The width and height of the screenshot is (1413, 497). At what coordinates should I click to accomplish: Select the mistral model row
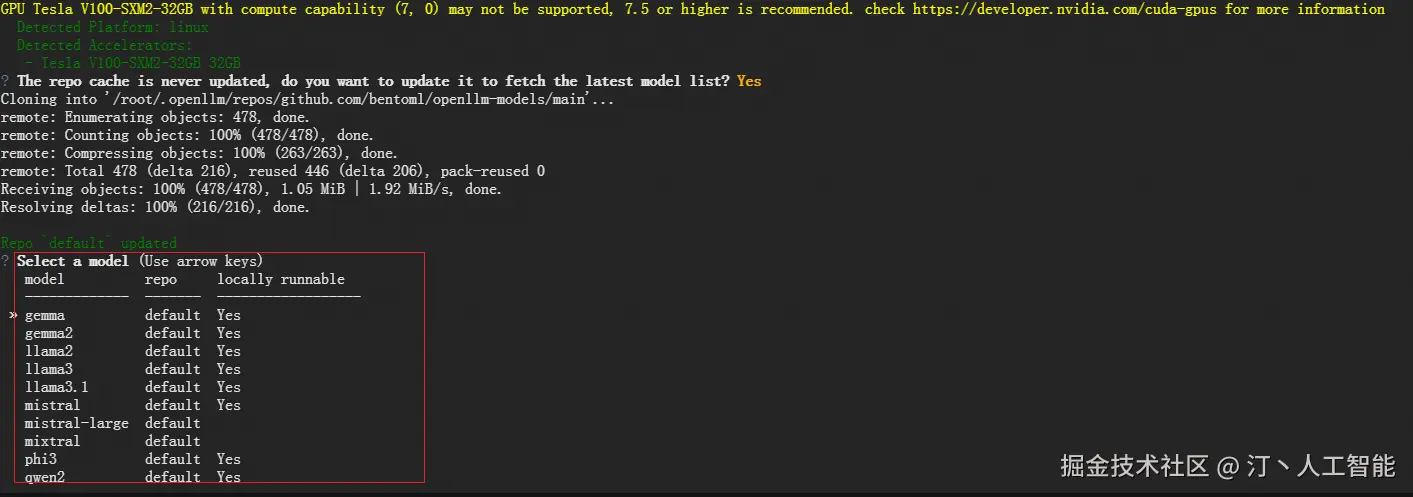pos(53,405)
